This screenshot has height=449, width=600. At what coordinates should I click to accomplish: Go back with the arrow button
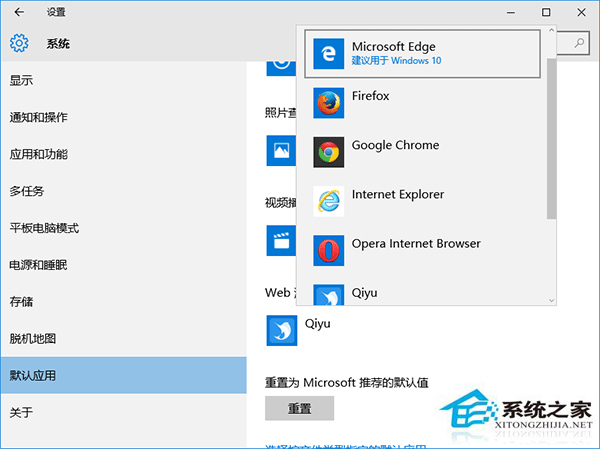19,12
